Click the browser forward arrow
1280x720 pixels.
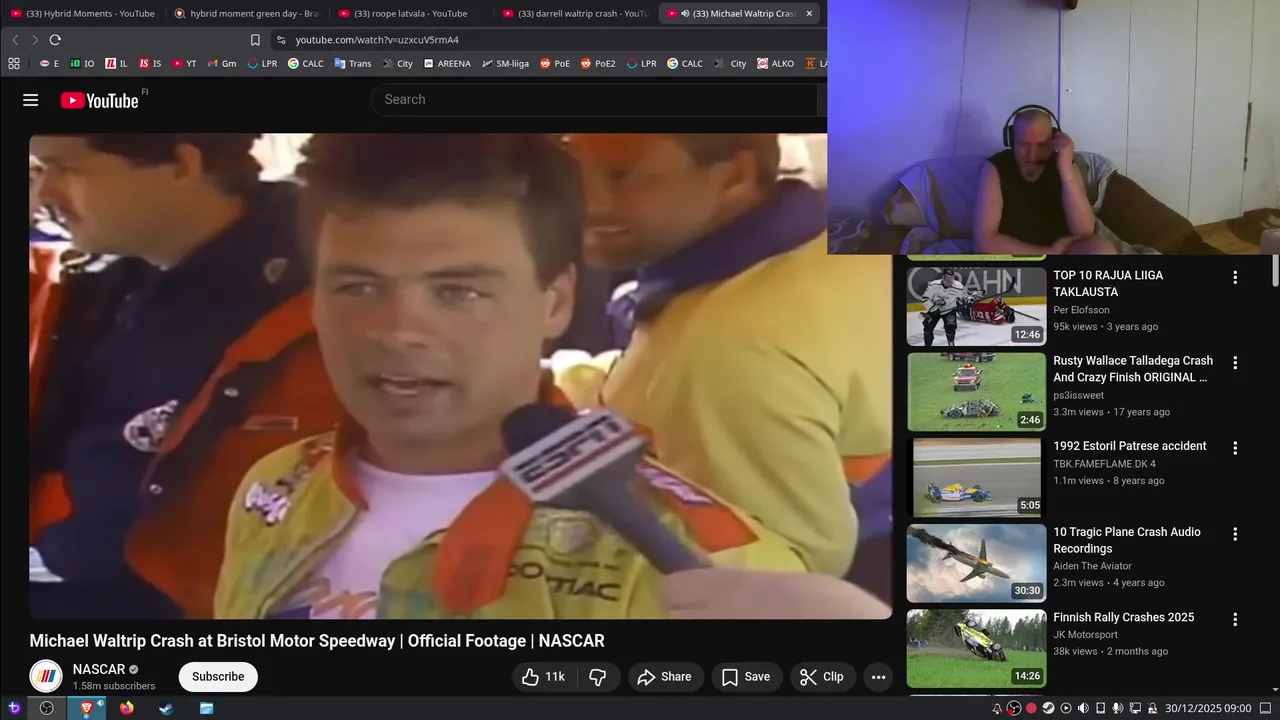pos(34,40)
